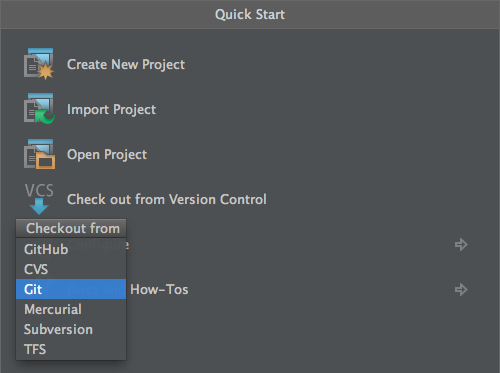
Task: Click the Create New Project icon
Action: coord(39,63)
